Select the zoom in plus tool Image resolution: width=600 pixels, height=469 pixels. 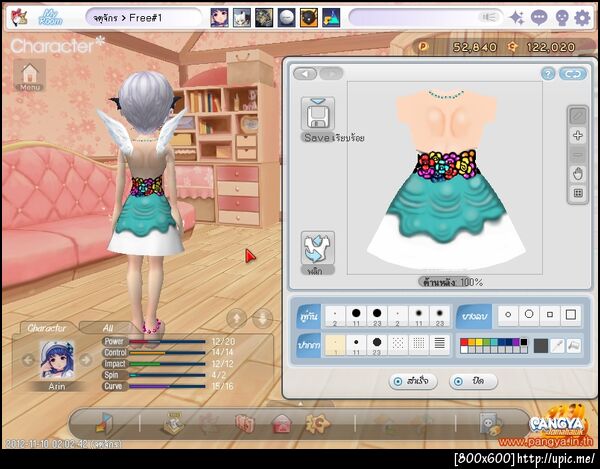578,135
